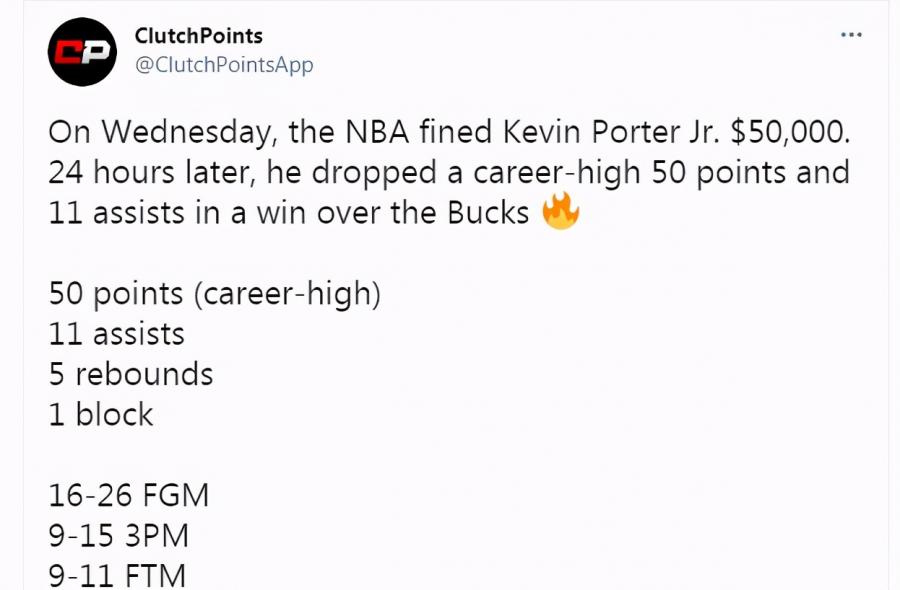900x590 pixels.
Task: Click the "16-26 FGM" shooting line
Action: coord(129,495)
